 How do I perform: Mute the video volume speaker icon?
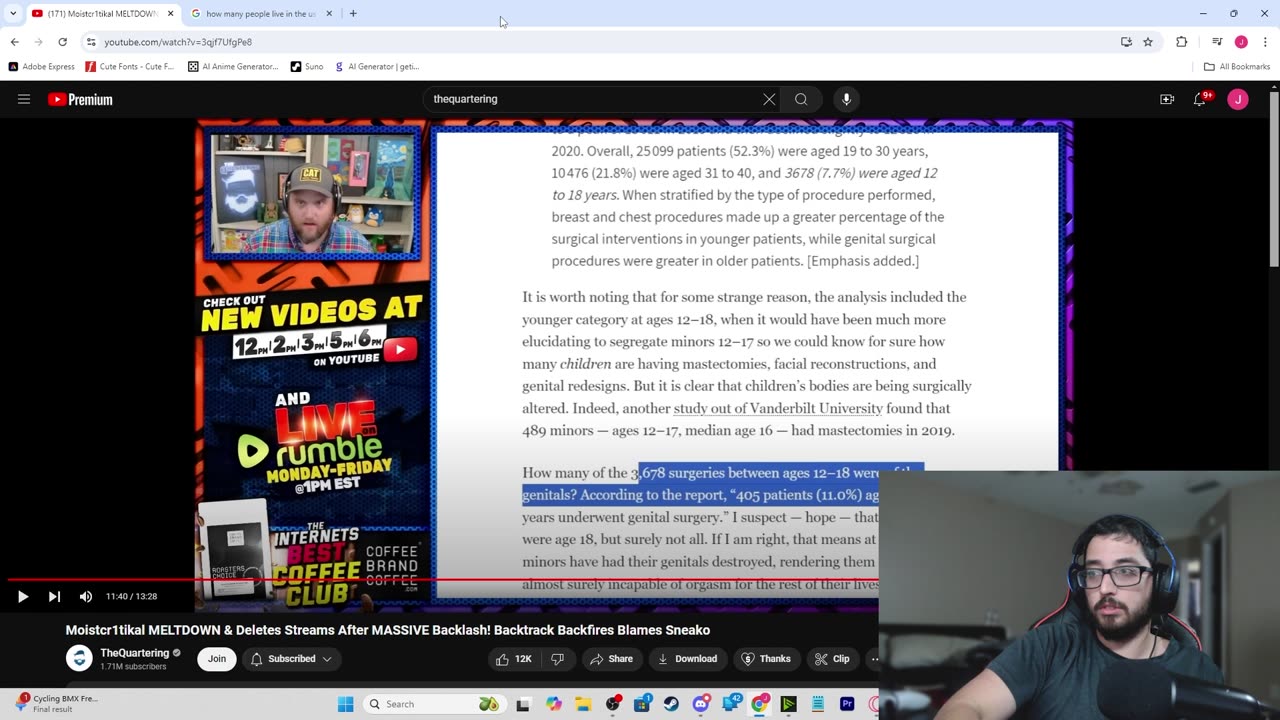click(x=86, y=596)
